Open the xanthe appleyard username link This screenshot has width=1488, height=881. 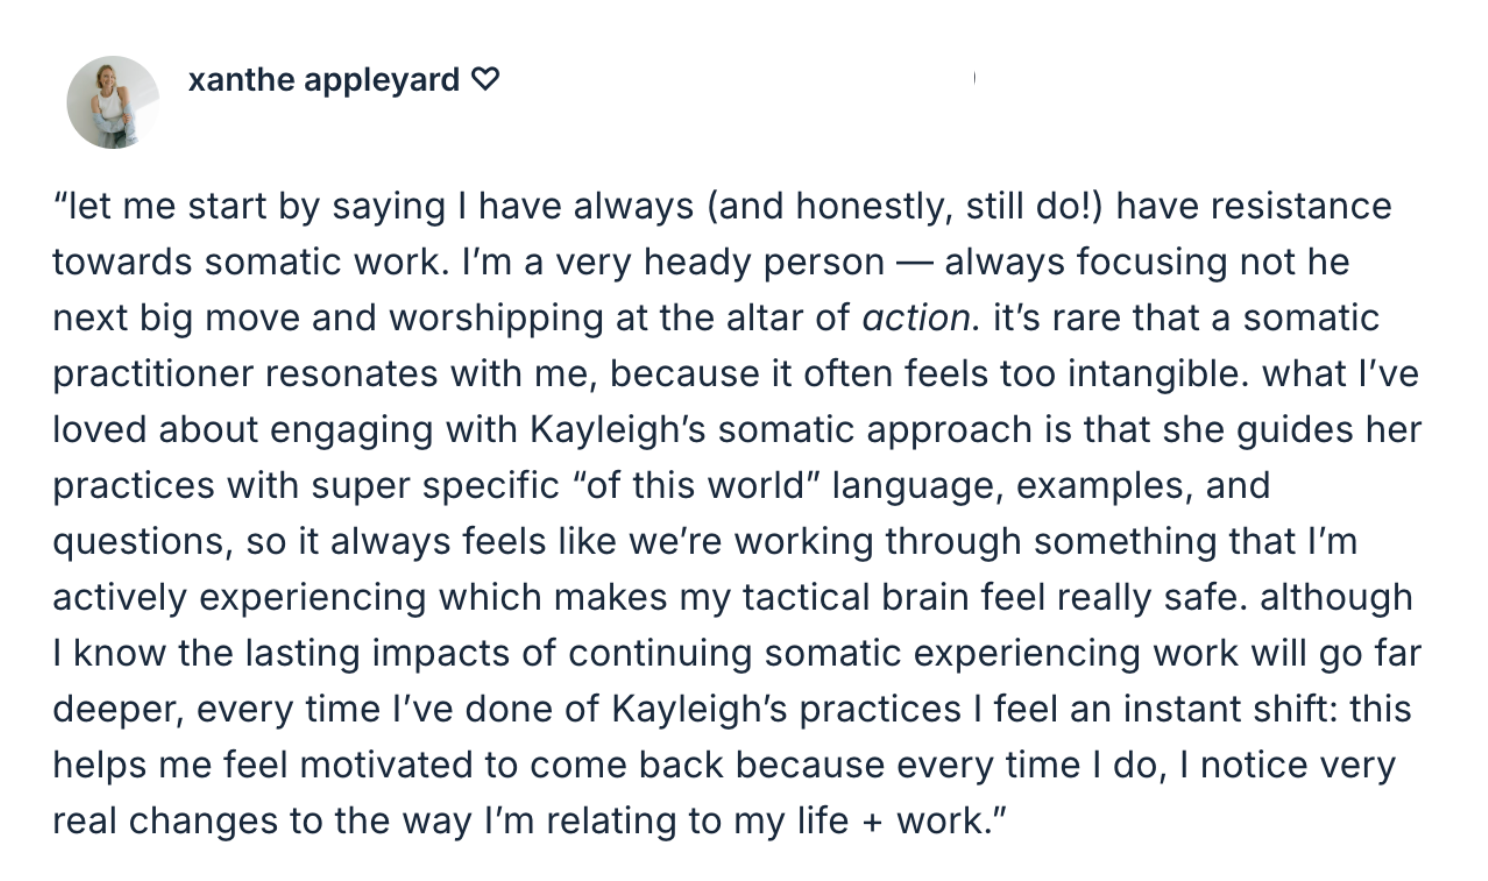pos(323,79)
